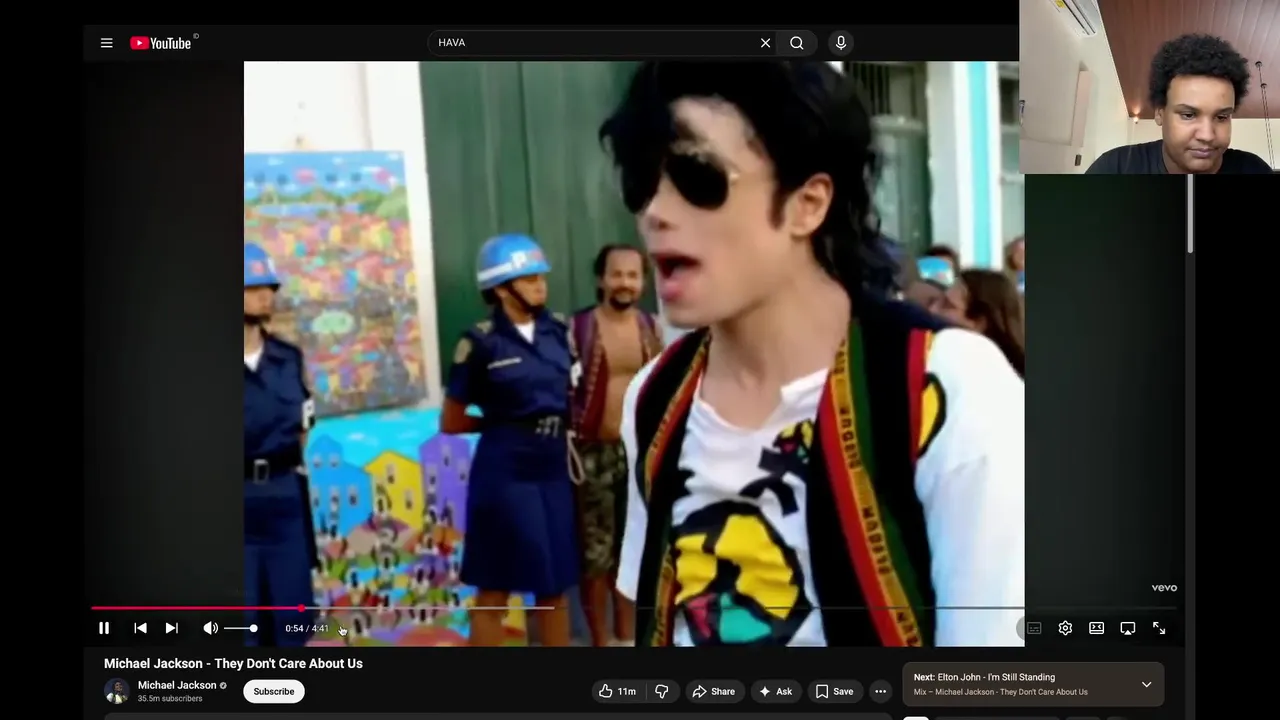Go to YouTube home via logo
This screenshot has width=1280, height=720.
[161, 43]
